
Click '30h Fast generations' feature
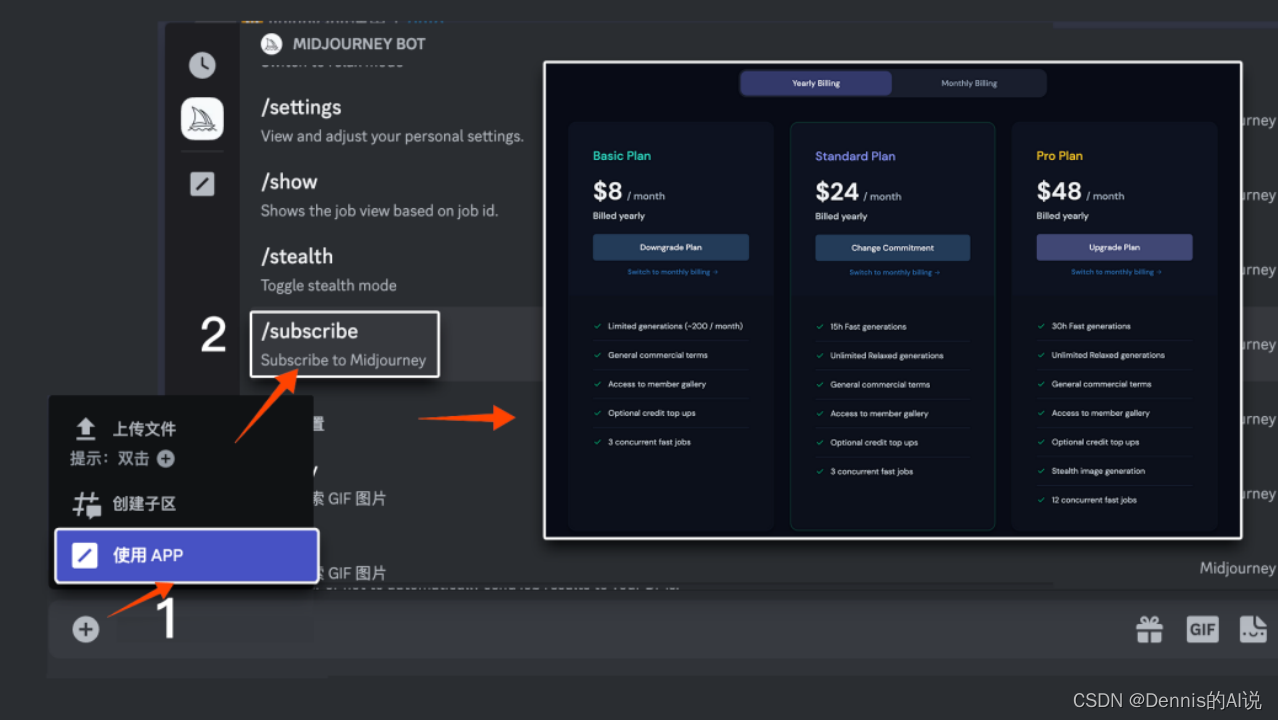point(1091,326)
